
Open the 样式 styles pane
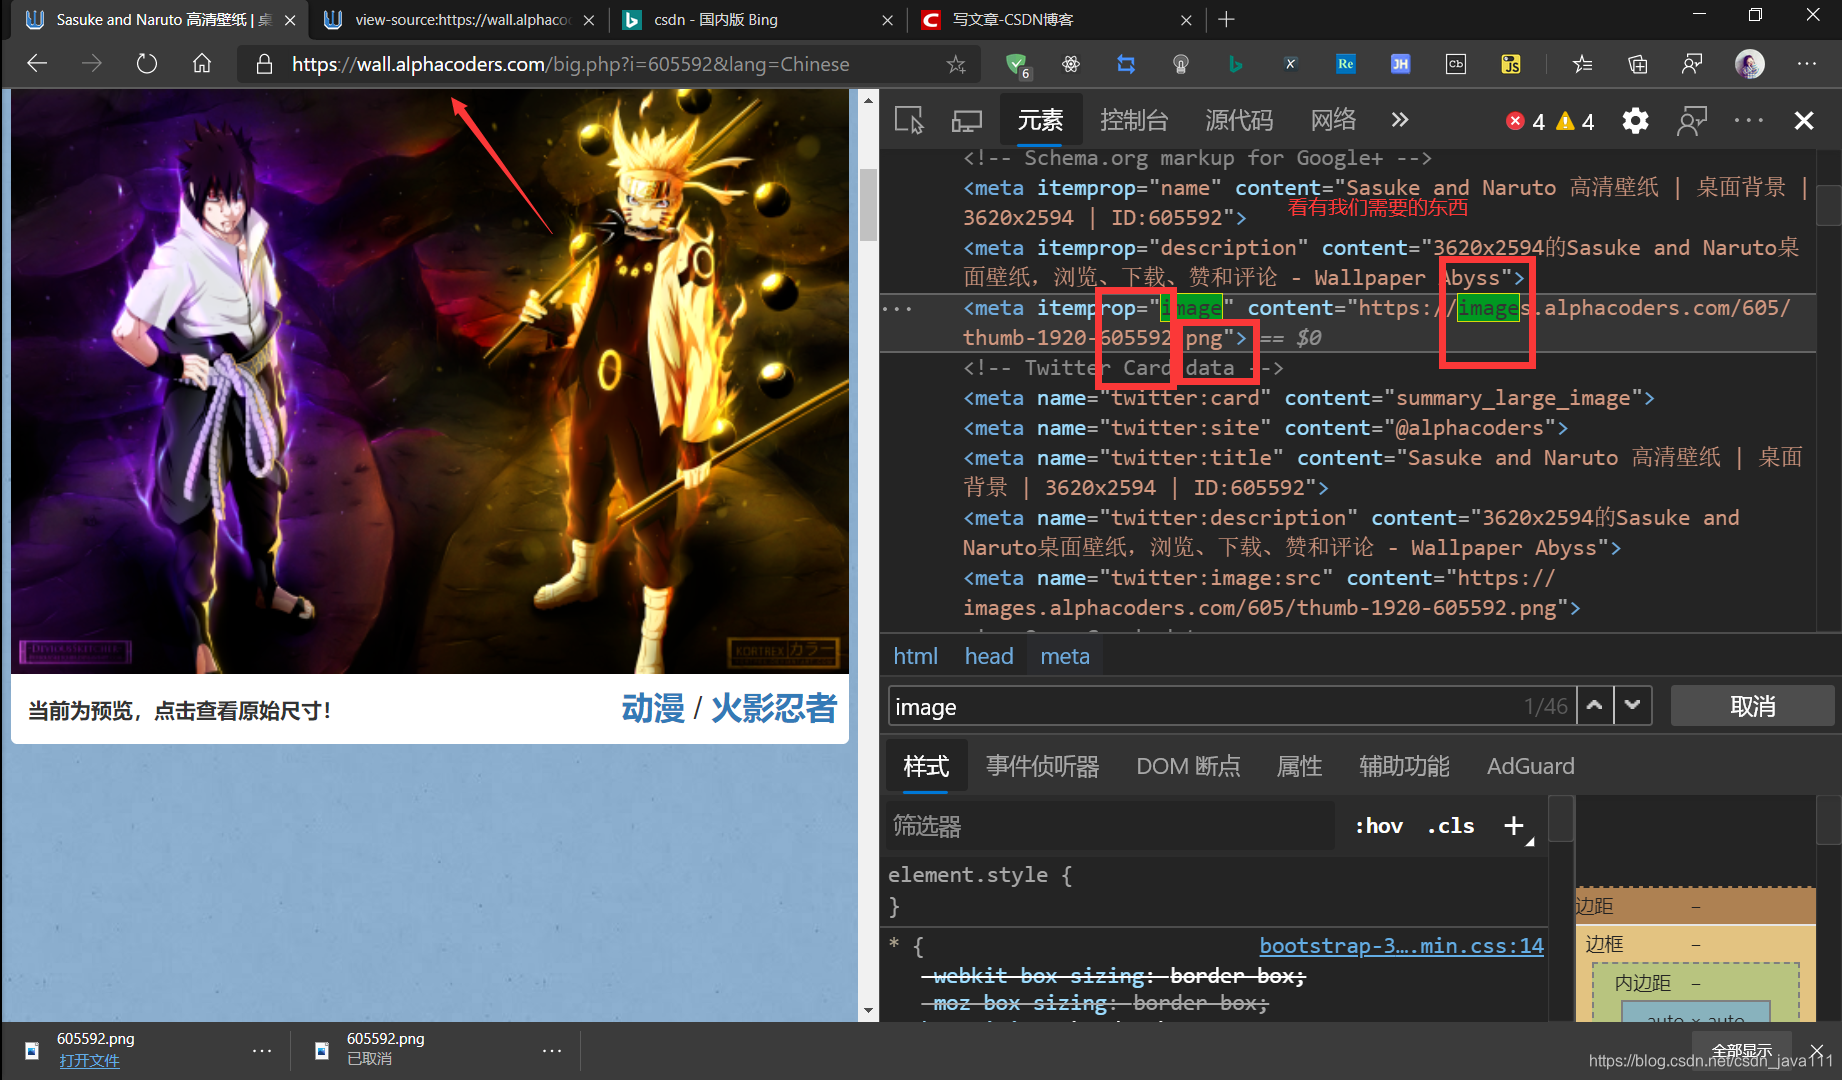tap(926, 766)
